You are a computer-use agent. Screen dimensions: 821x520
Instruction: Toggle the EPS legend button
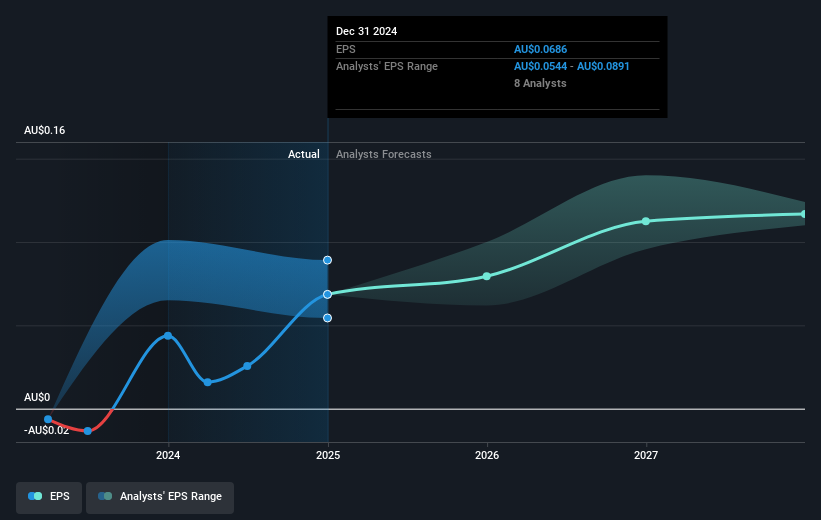click(x=49, y=497)
